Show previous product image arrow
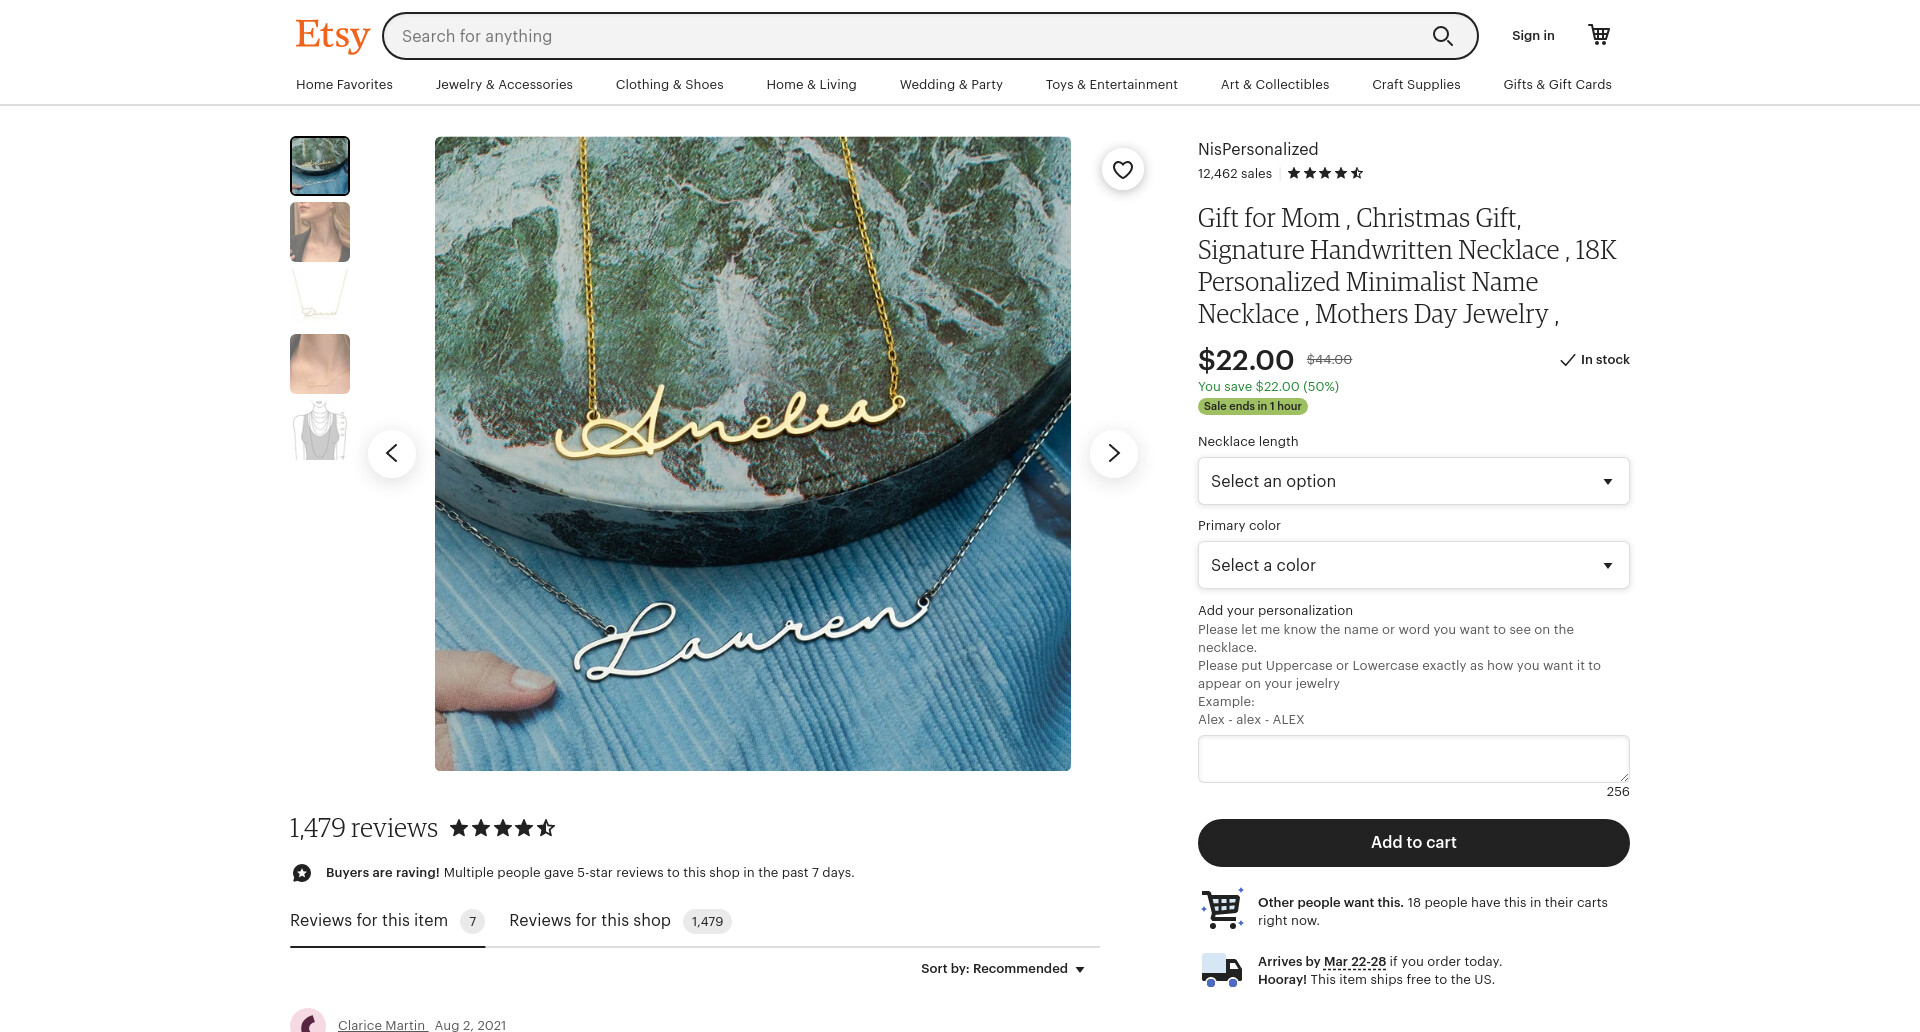 tap(392, 453)
